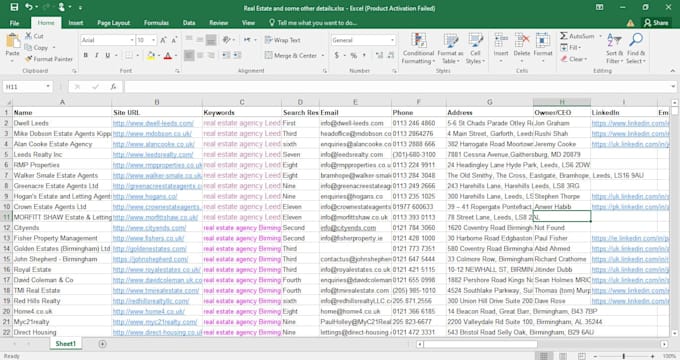Open the Fill dropdown
Screen dimensions: 680x360
(571, 47)
